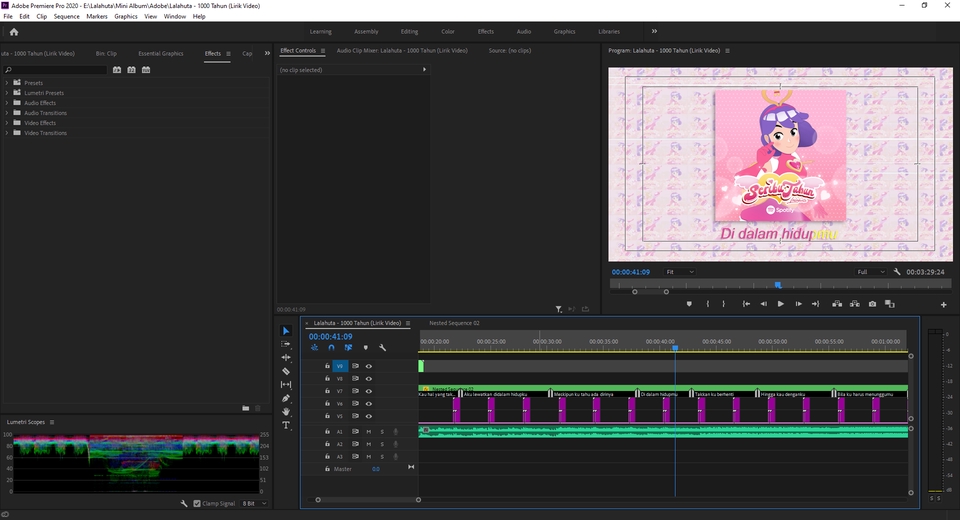Select the Pen tool in toolbar
This screenshot has height=520, width=960.
click(286, 398)
